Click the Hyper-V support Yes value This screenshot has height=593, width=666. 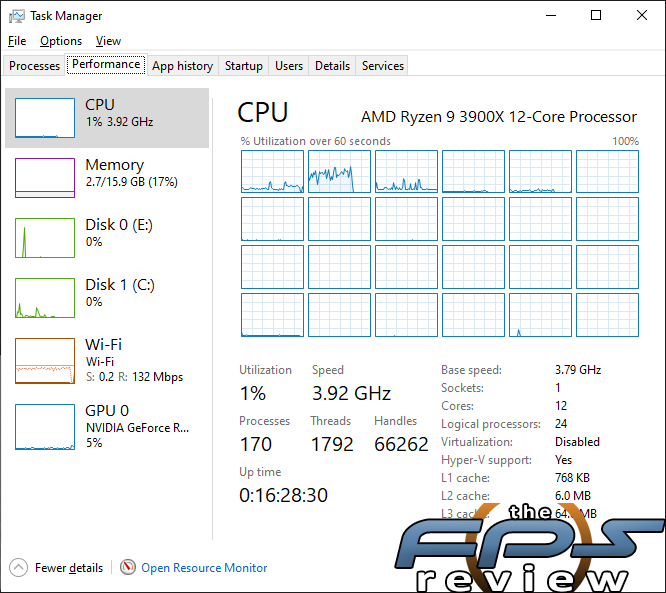click(x=564, y=460)
